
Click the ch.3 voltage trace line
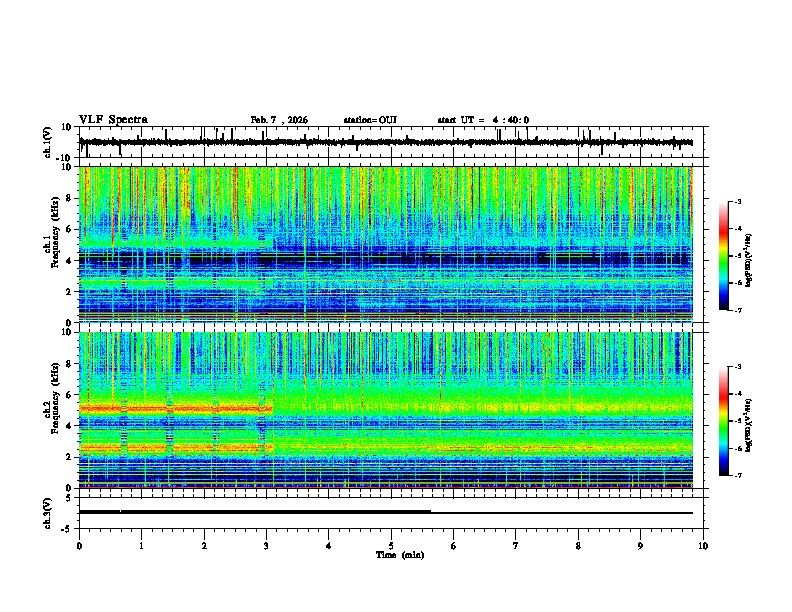386,512
